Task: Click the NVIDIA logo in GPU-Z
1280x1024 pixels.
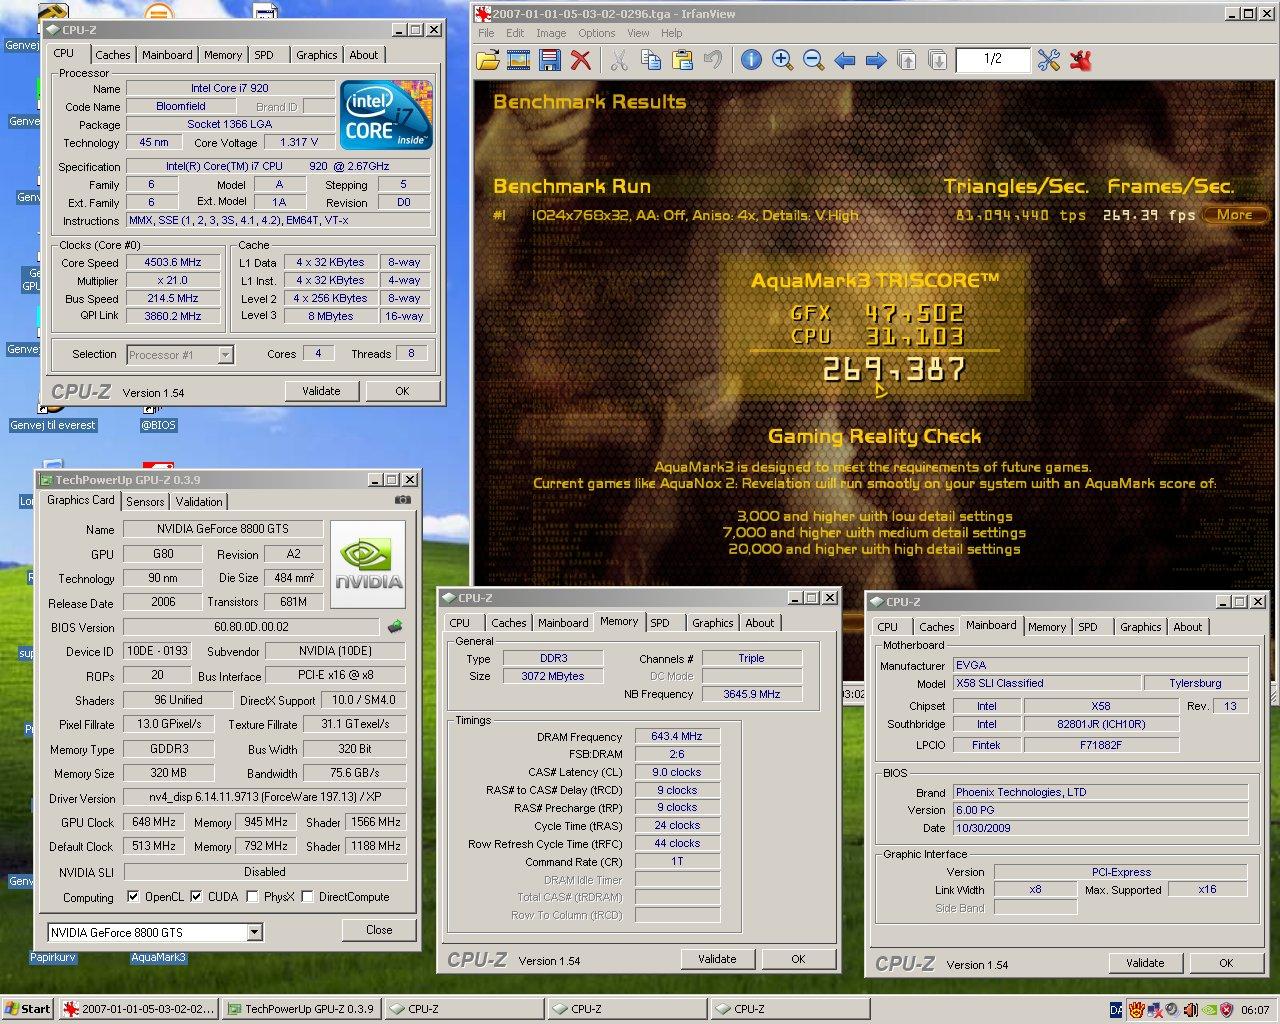Action: 368,564
